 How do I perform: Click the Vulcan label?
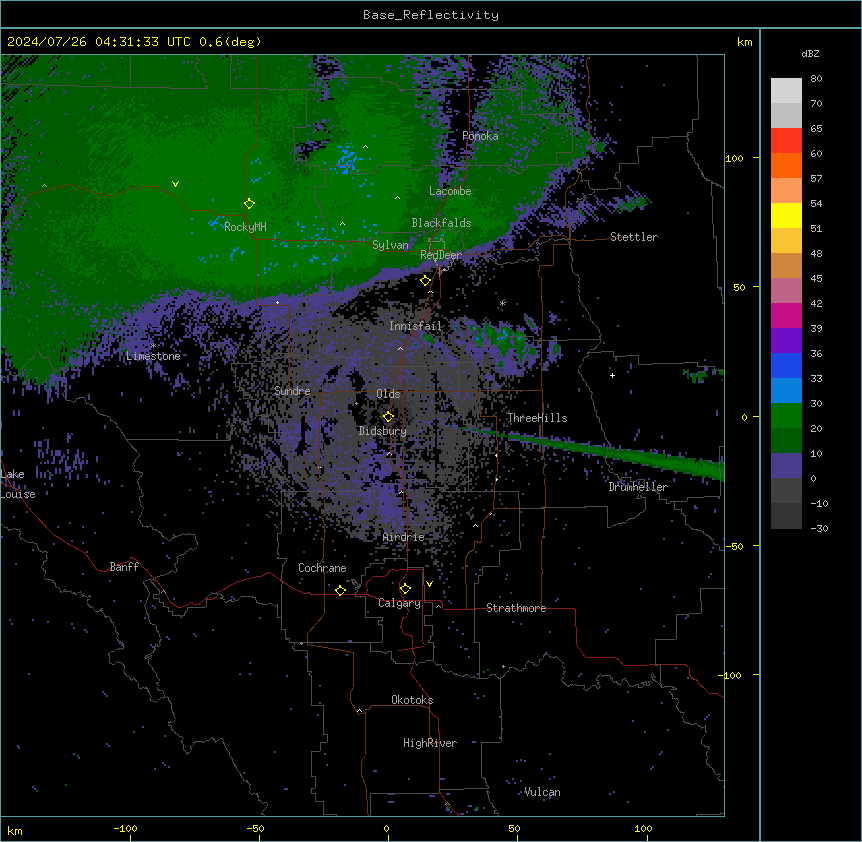pos(542,792)
